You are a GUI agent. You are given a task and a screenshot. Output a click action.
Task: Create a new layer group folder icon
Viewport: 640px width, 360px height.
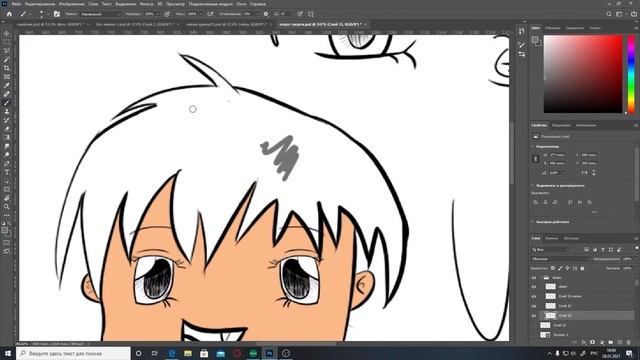611,342
